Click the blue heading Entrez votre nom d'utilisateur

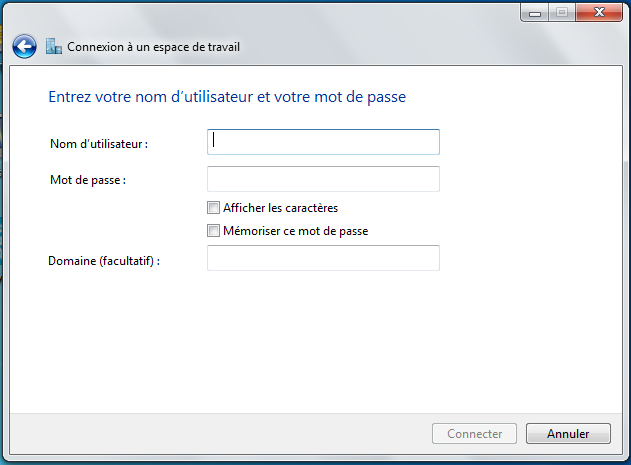click(x=227, y=97)
